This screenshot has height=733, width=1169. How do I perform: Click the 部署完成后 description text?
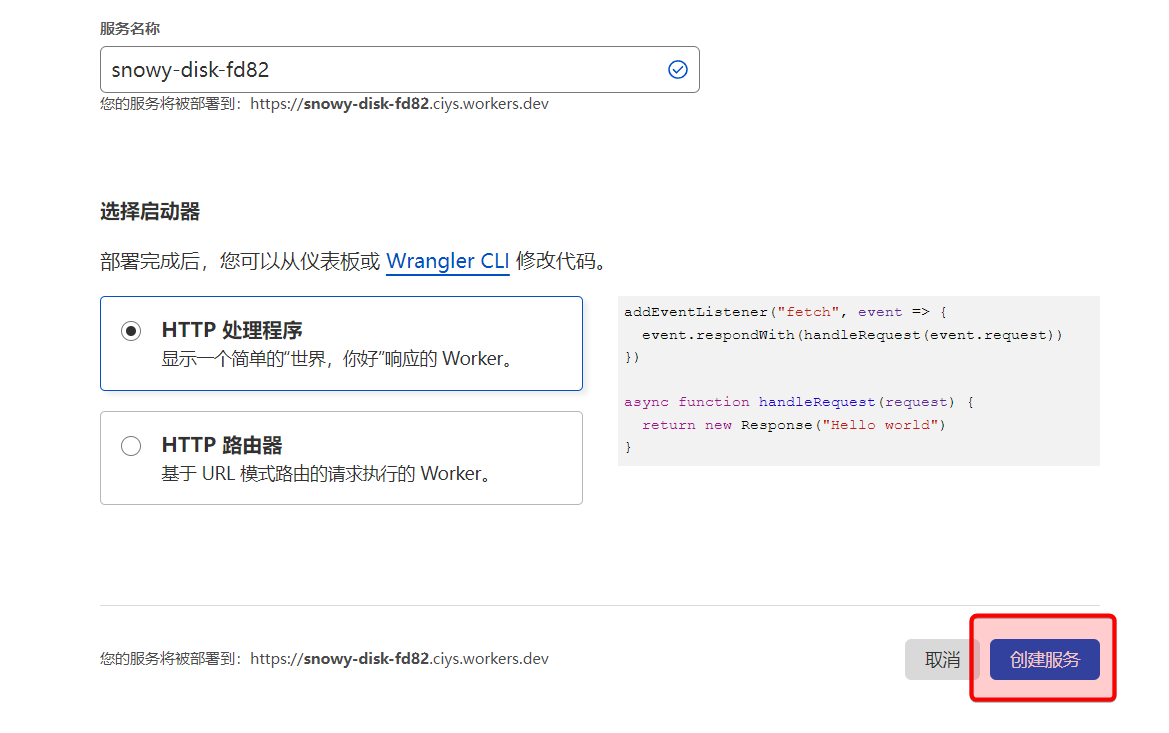point(240,262)
